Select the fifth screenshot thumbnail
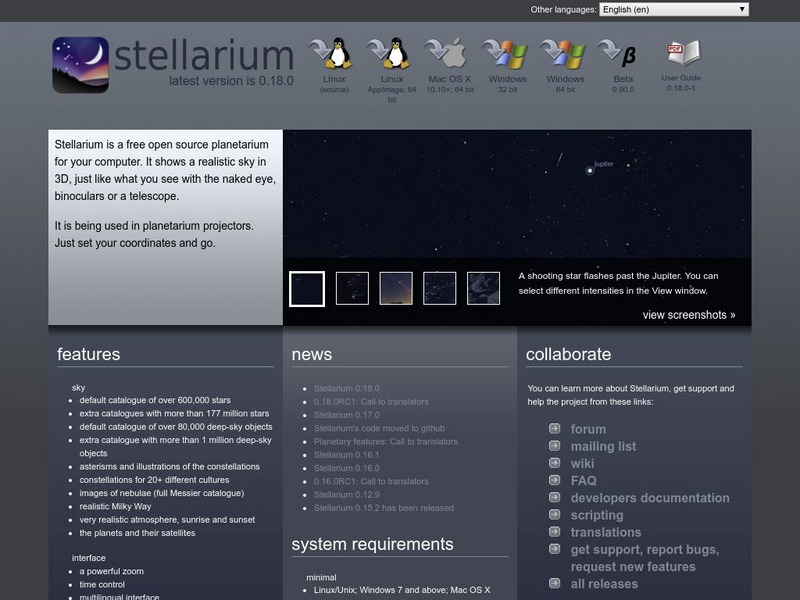Viewport: 800px width, 600px height. pos(484,288)
